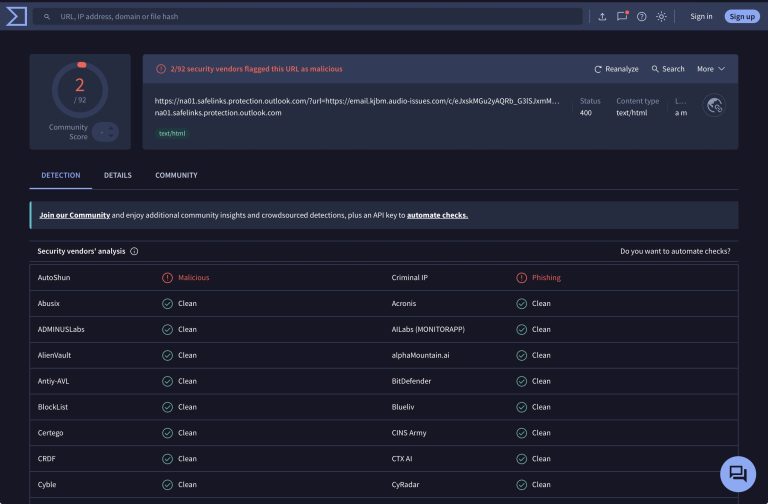Open the Join our Community link

pyautogui.click(x=74, y=215)
